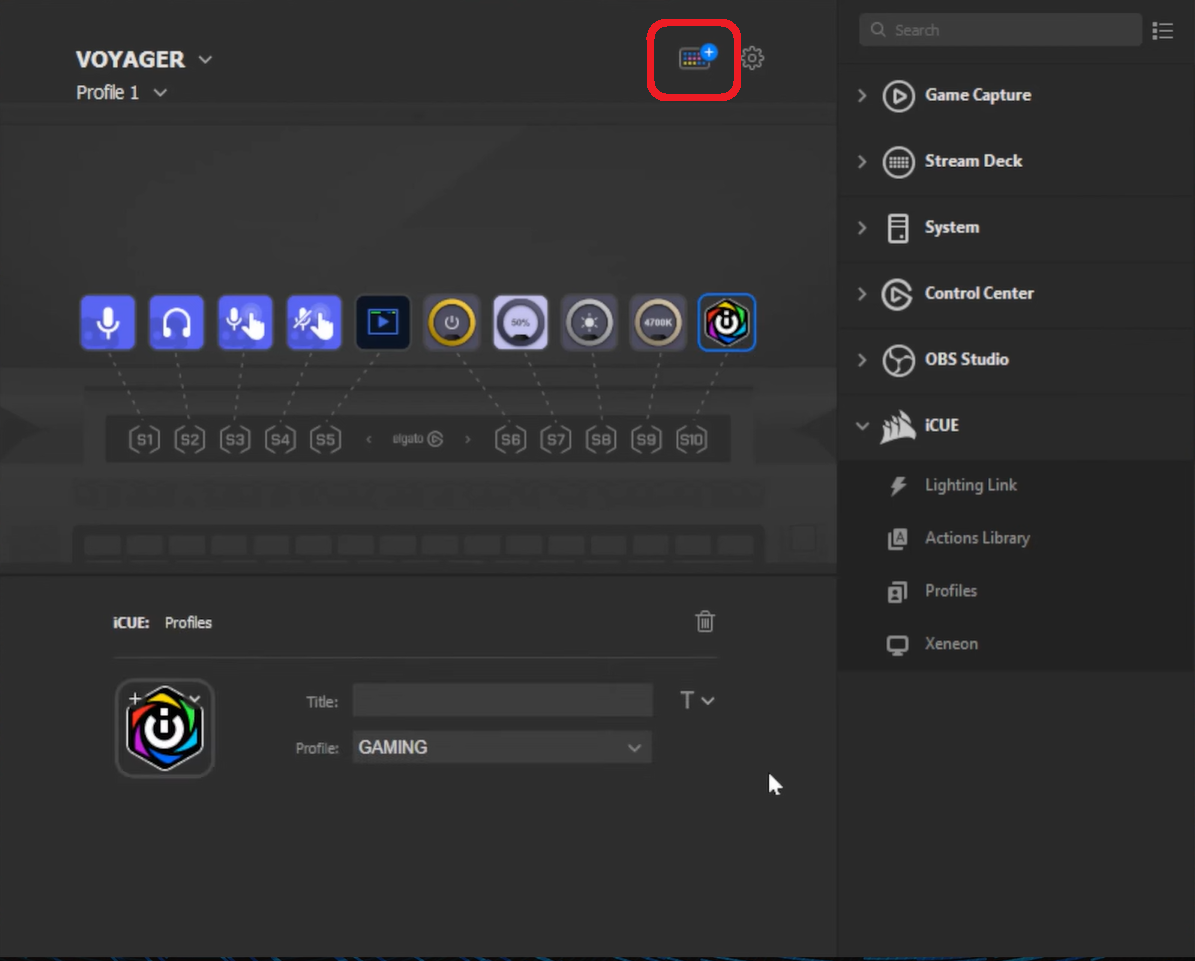Click the iCUE profile key thumbnail
Image resolution: width=1195 pixels, height=961 pixels.
coord(164,728)
